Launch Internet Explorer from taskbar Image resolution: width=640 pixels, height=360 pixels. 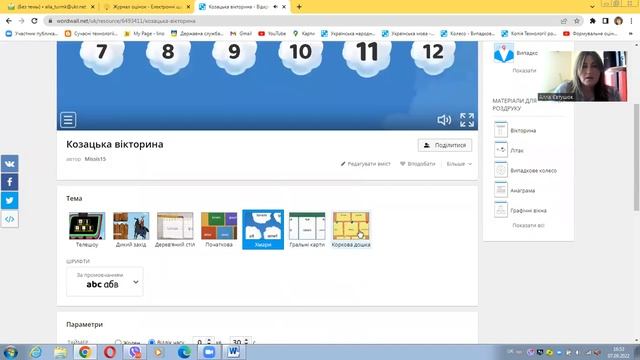click(36, 352)
